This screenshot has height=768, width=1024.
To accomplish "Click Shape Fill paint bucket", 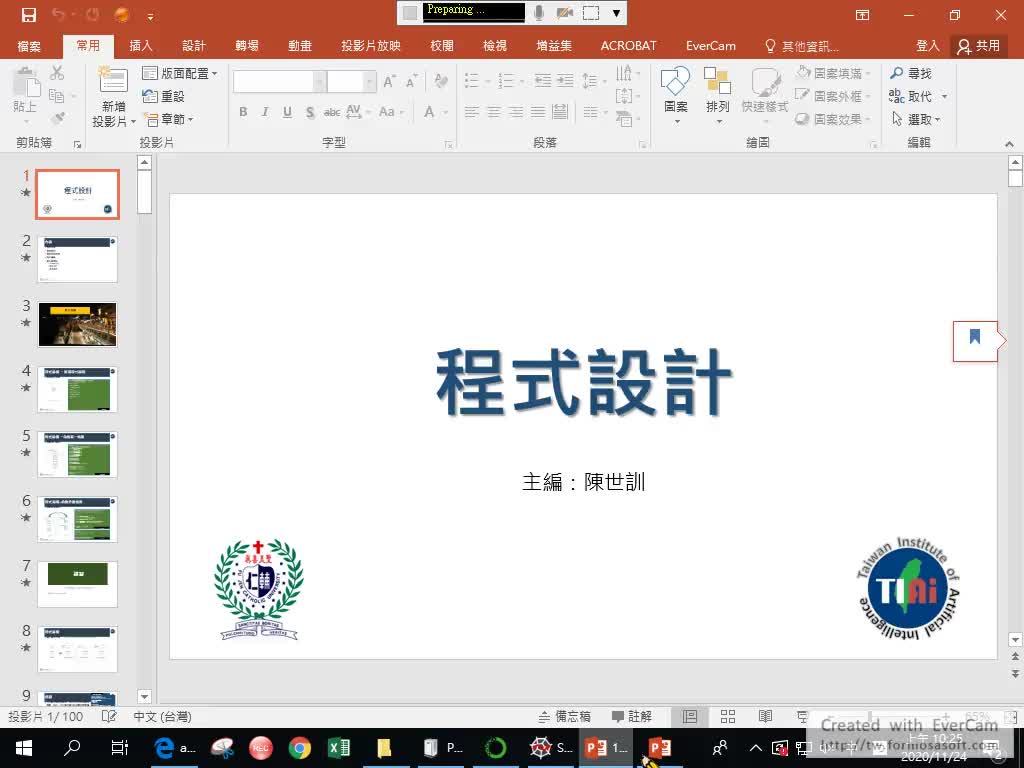I will 803,72.
